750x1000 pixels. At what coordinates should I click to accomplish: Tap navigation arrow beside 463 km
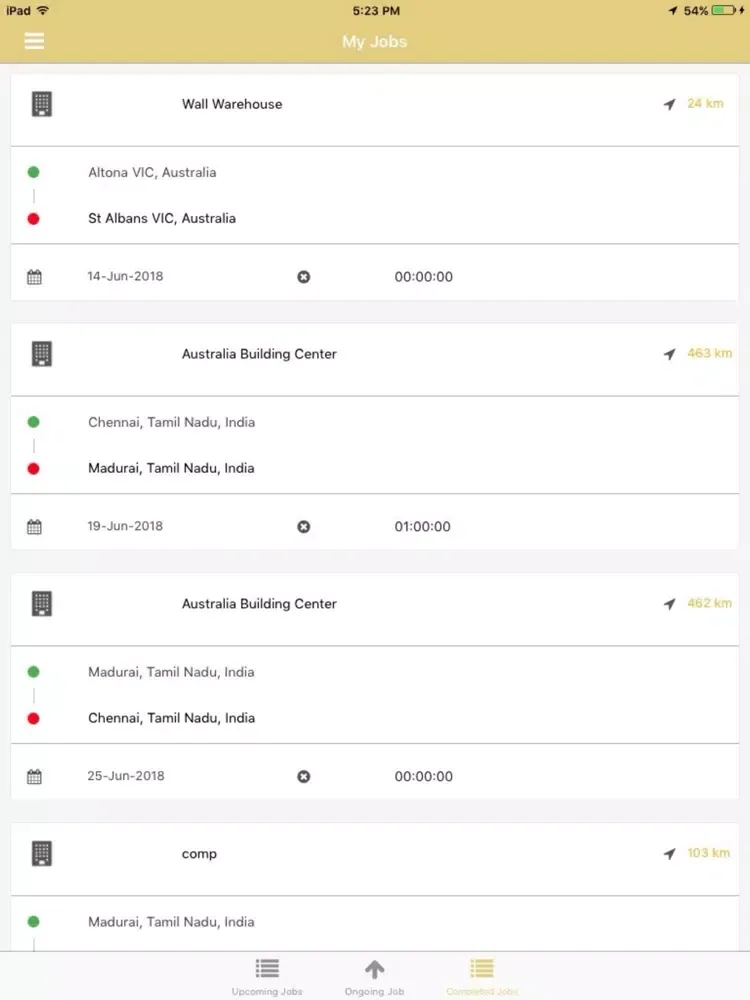point(669,354)
